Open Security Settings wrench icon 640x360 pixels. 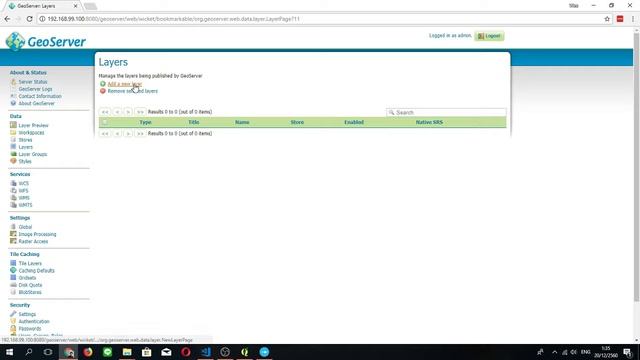click(x=13, y=314)
